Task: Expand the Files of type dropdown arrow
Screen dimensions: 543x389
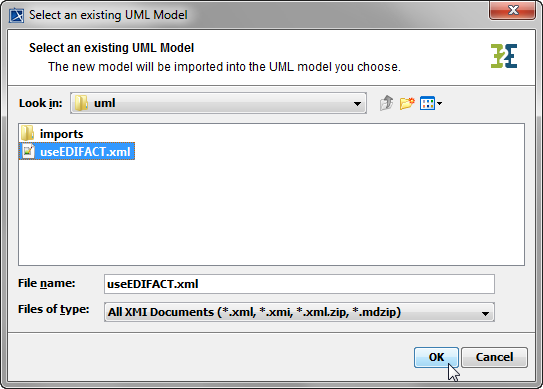Action: [485, 313]
